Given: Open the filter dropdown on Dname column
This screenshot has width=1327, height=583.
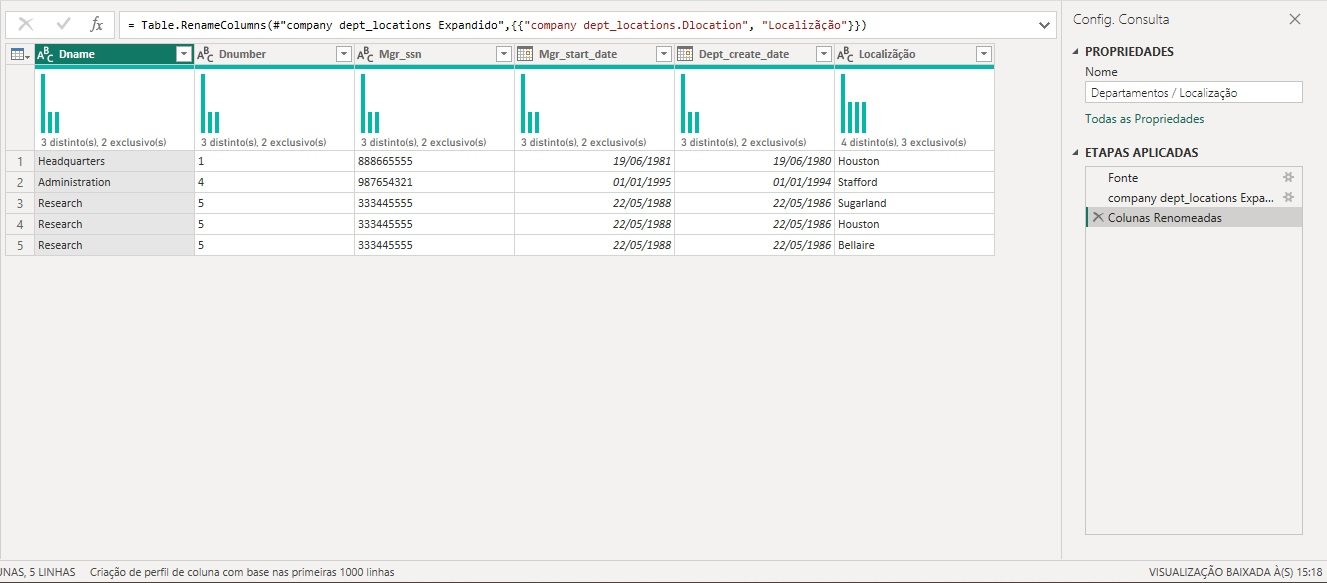Looking at the screenshot, I should 184,53.
